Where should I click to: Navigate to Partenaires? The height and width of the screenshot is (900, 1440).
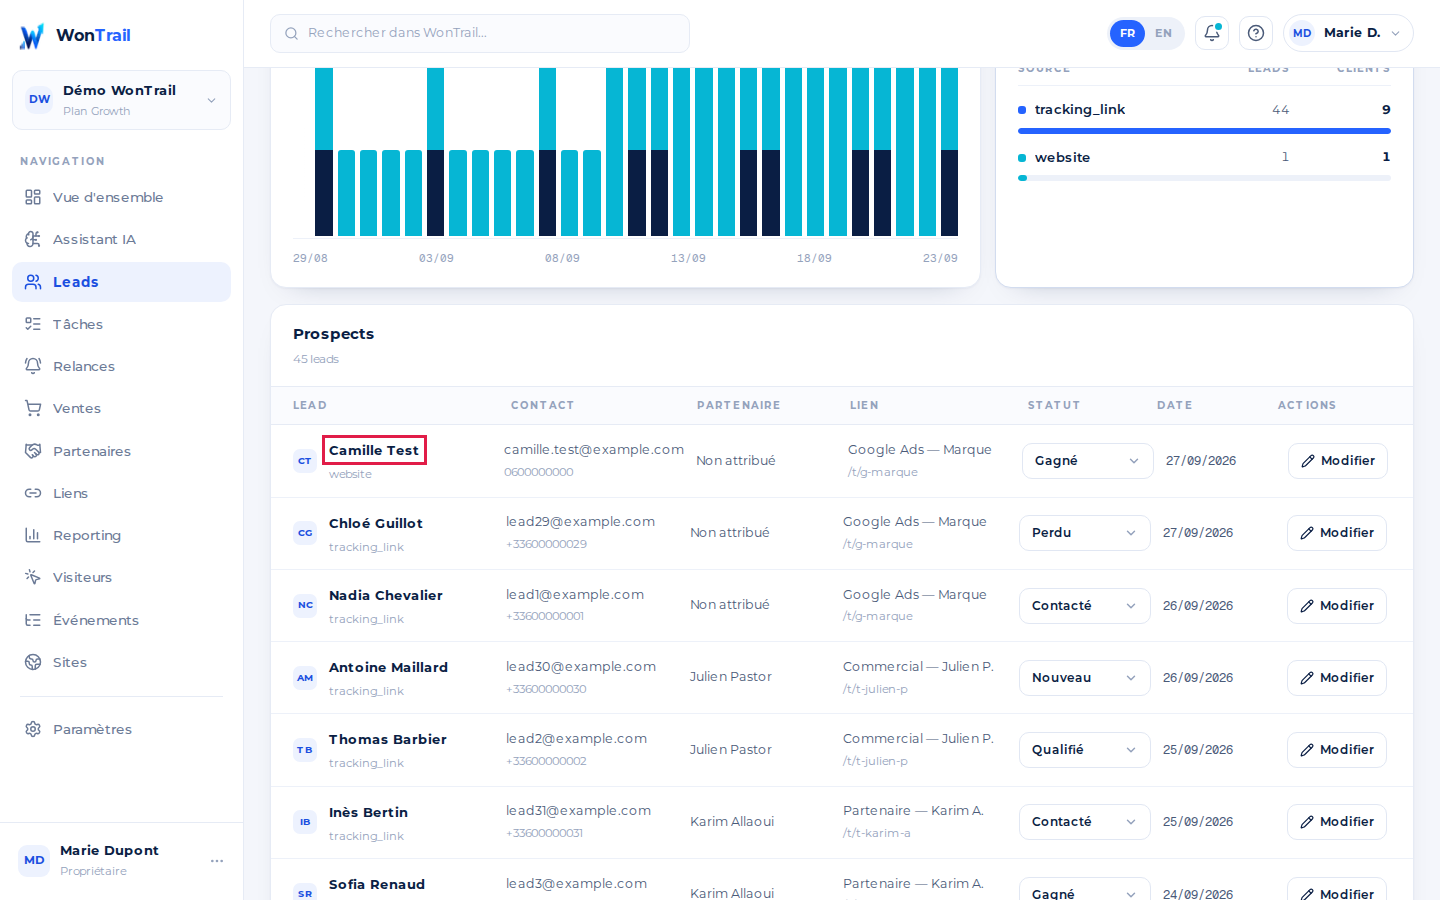pos(121,451)
